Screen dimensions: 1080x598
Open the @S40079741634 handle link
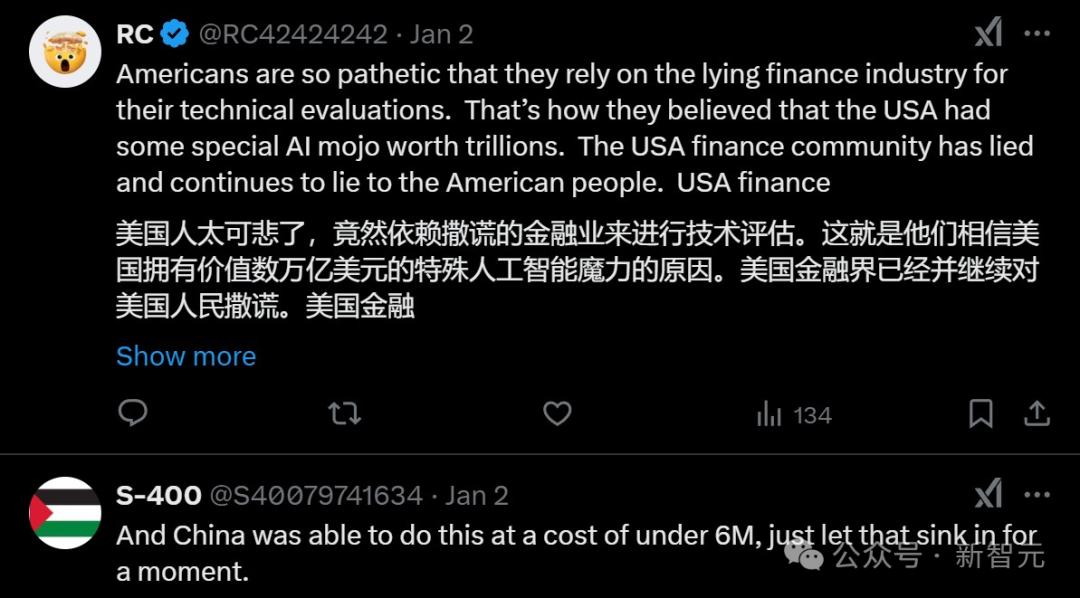click(x=315, y=495)
